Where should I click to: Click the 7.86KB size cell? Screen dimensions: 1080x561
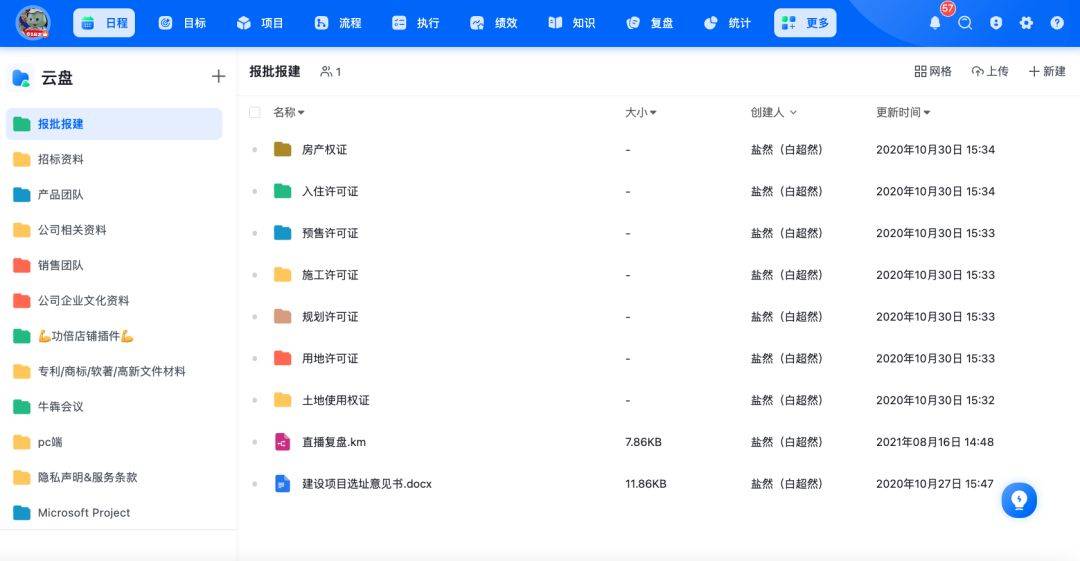[643, 442]
